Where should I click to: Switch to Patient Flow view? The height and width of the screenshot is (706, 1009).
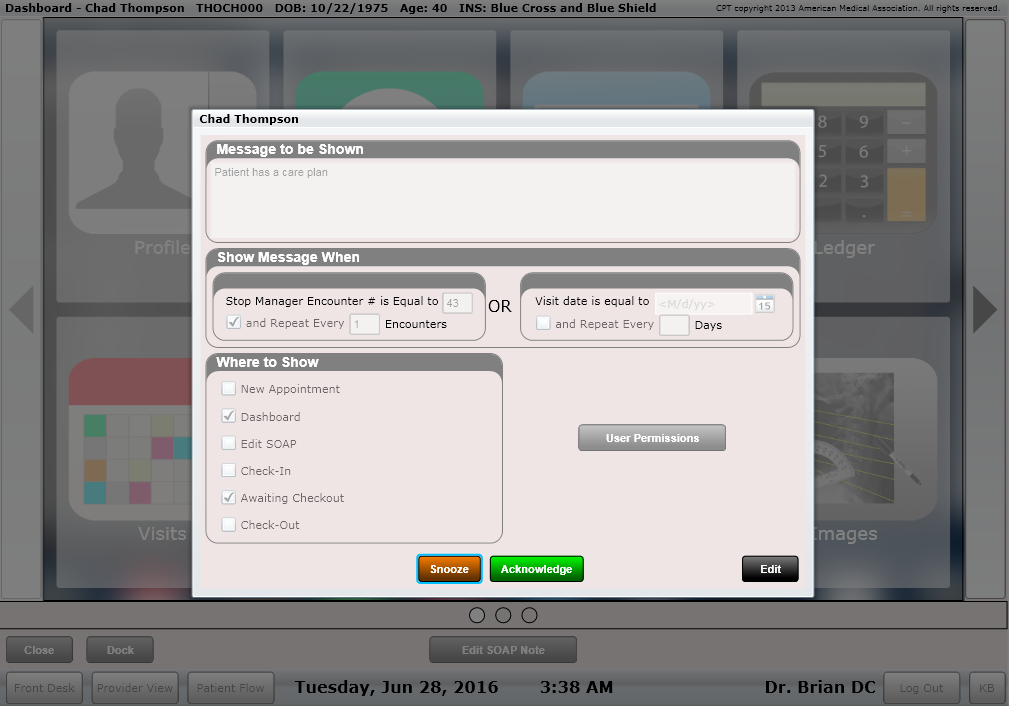click(230, 688)
